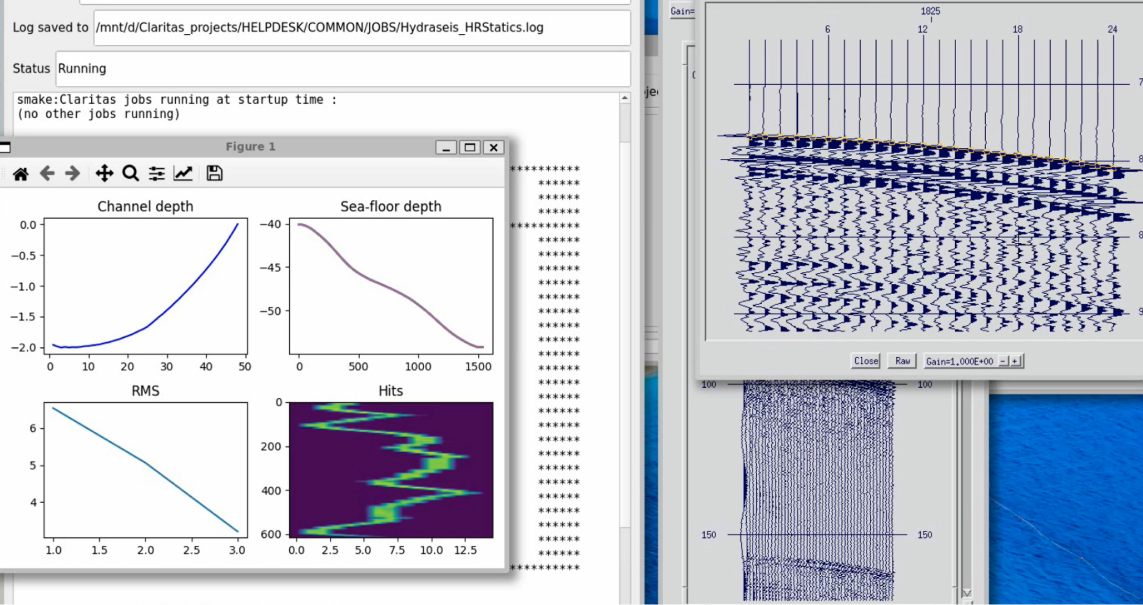
Task: Activate the Pan axes tool
Action: tap(104, 173)
